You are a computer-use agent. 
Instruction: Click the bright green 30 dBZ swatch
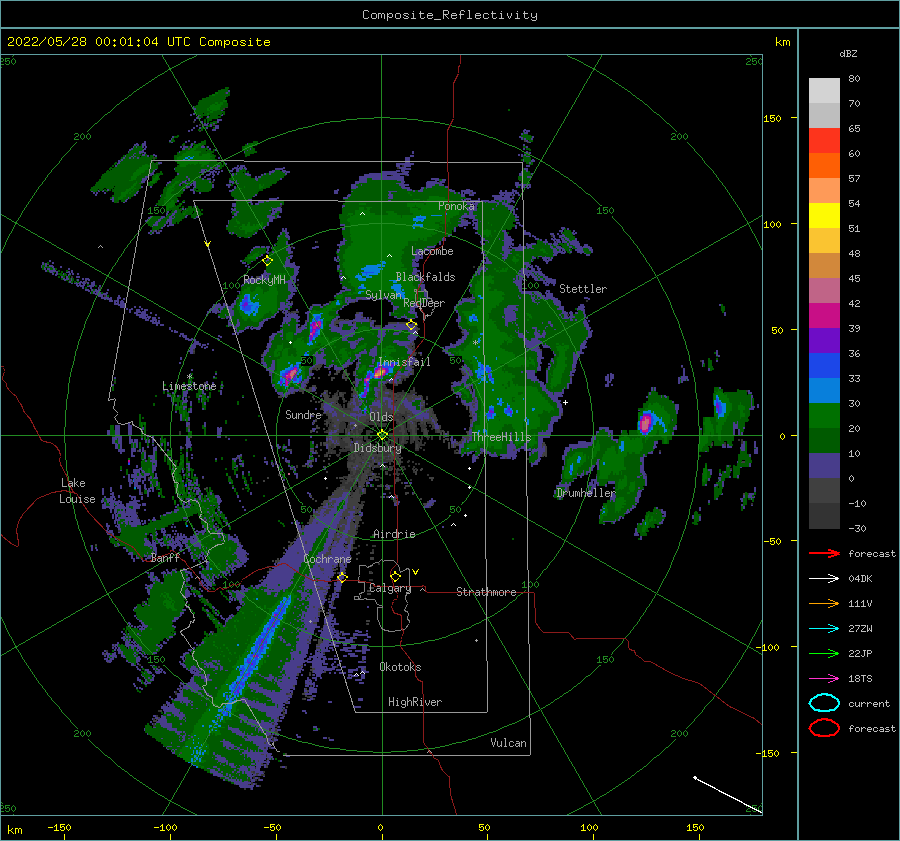click(x=824, y=416)
